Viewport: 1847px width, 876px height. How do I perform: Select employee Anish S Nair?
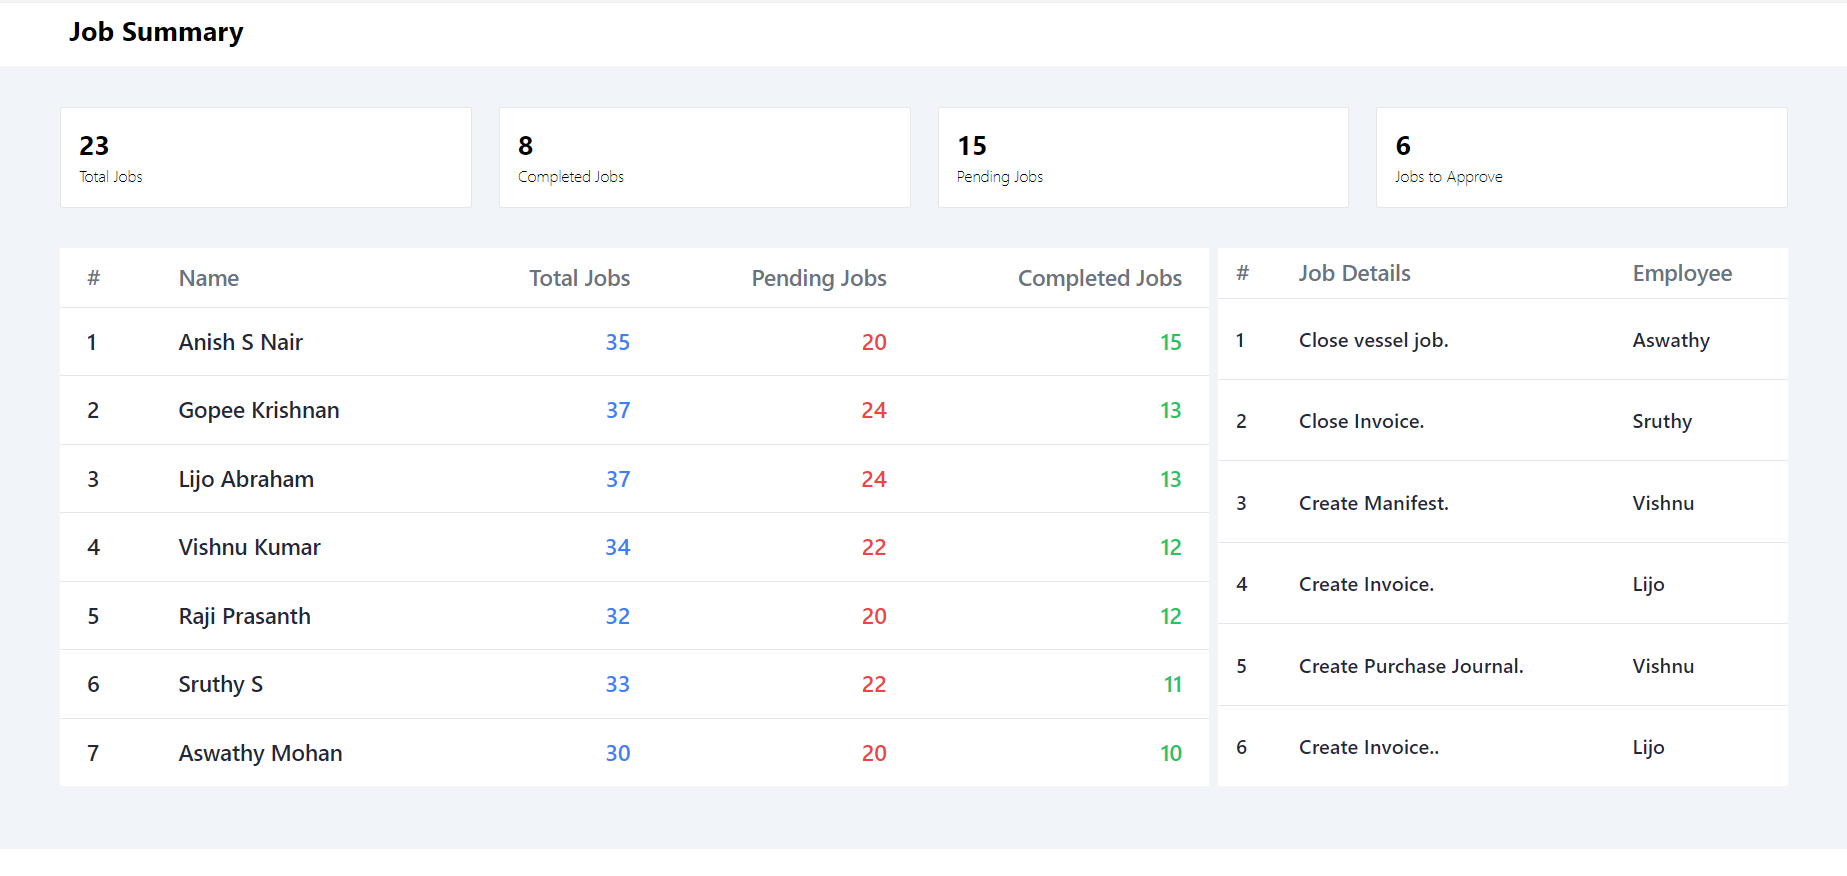pos(241,342)
